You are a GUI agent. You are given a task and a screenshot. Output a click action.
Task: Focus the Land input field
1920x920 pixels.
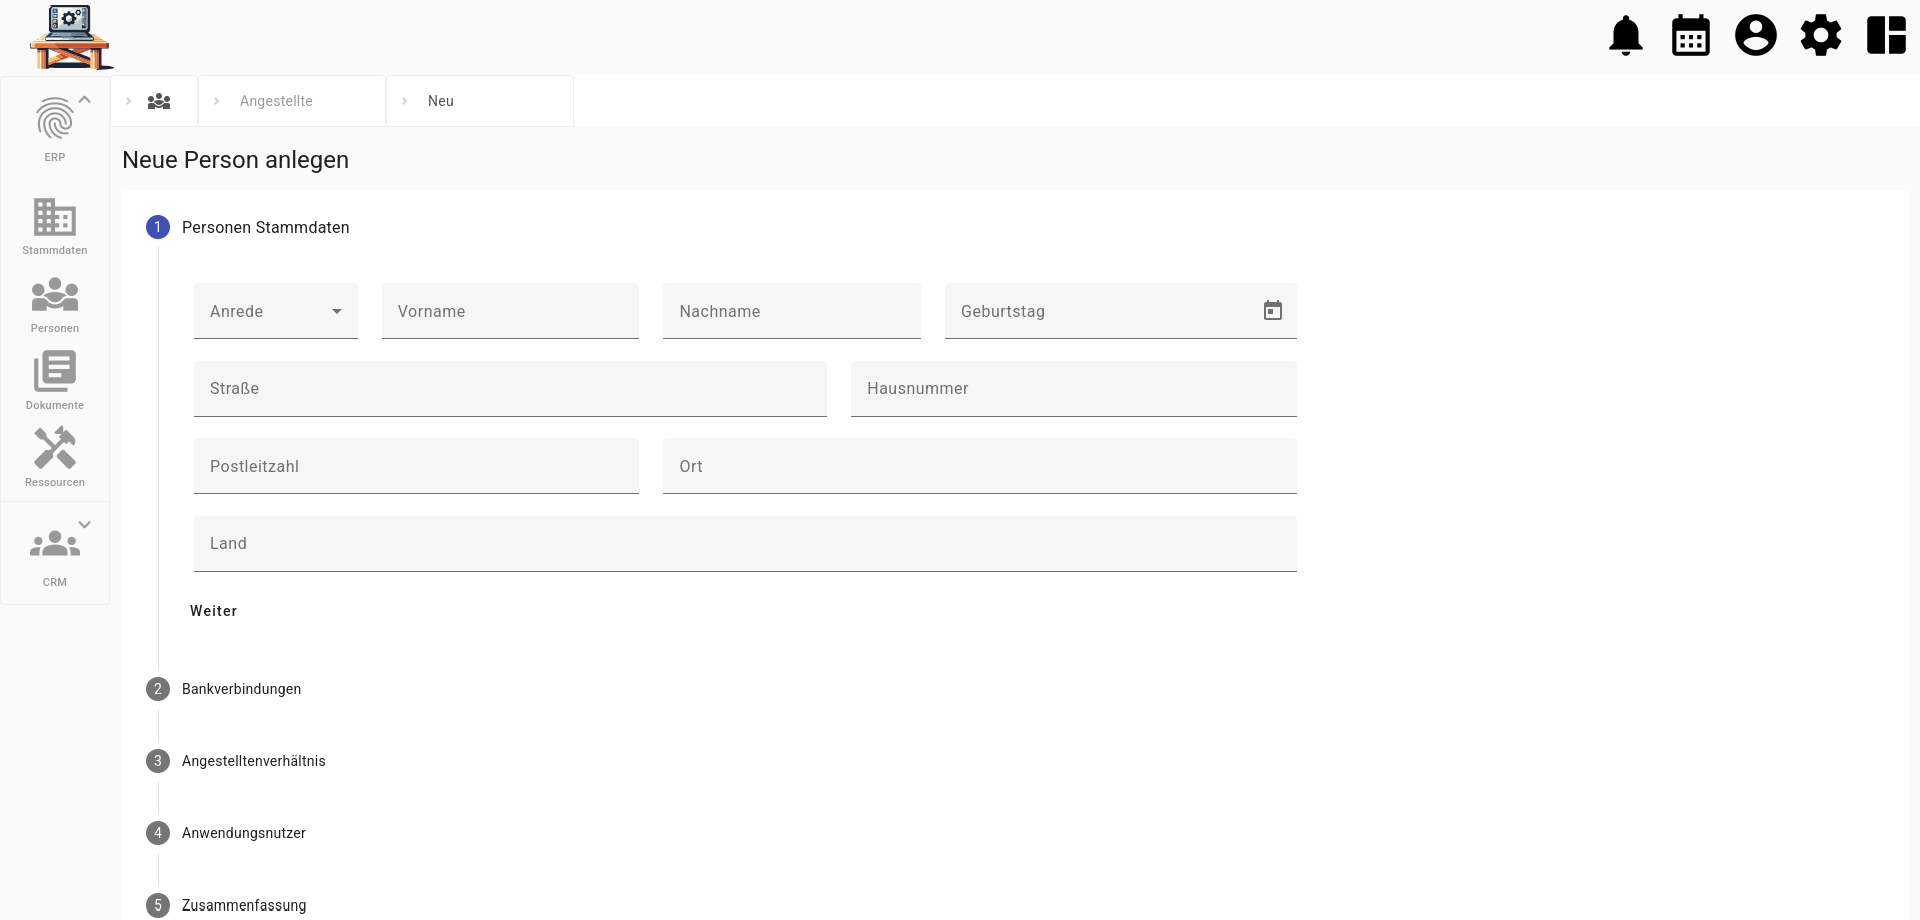(745, 544)
